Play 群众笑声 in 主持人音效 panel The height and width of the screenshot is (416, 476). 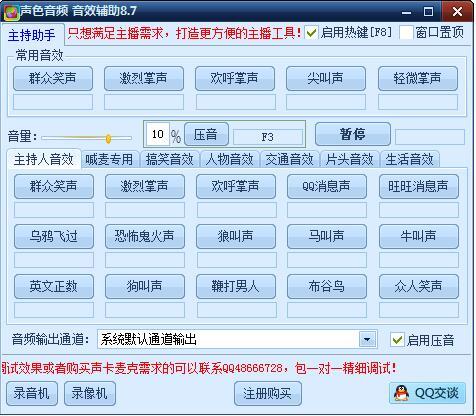(54, 186)
